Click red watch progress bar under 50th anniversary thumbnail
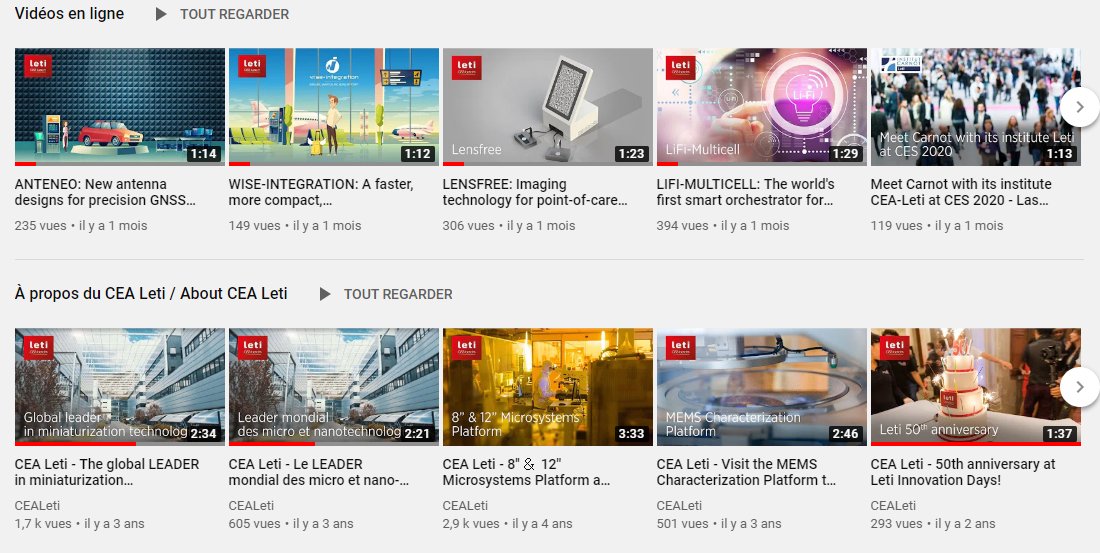1100x553 pixels. pyautogui.click(x=976, y=444)
